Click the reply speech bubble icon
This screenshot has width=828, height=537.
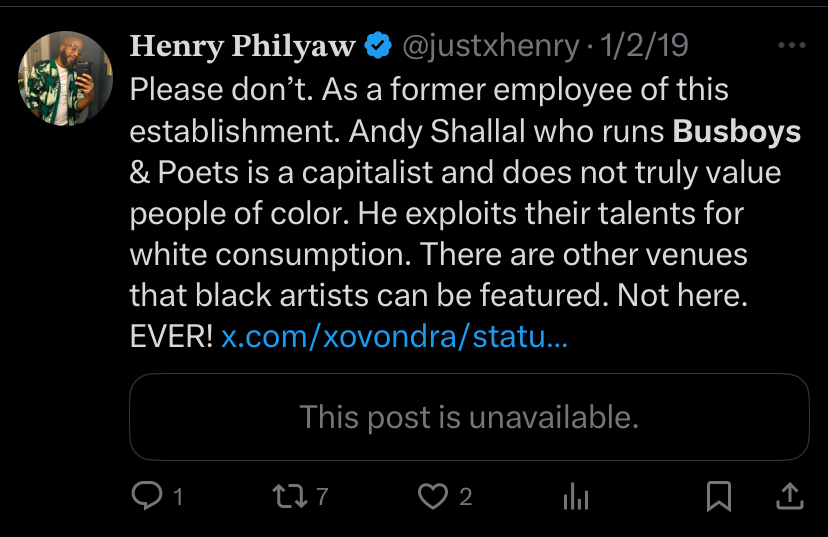point(147,496)
